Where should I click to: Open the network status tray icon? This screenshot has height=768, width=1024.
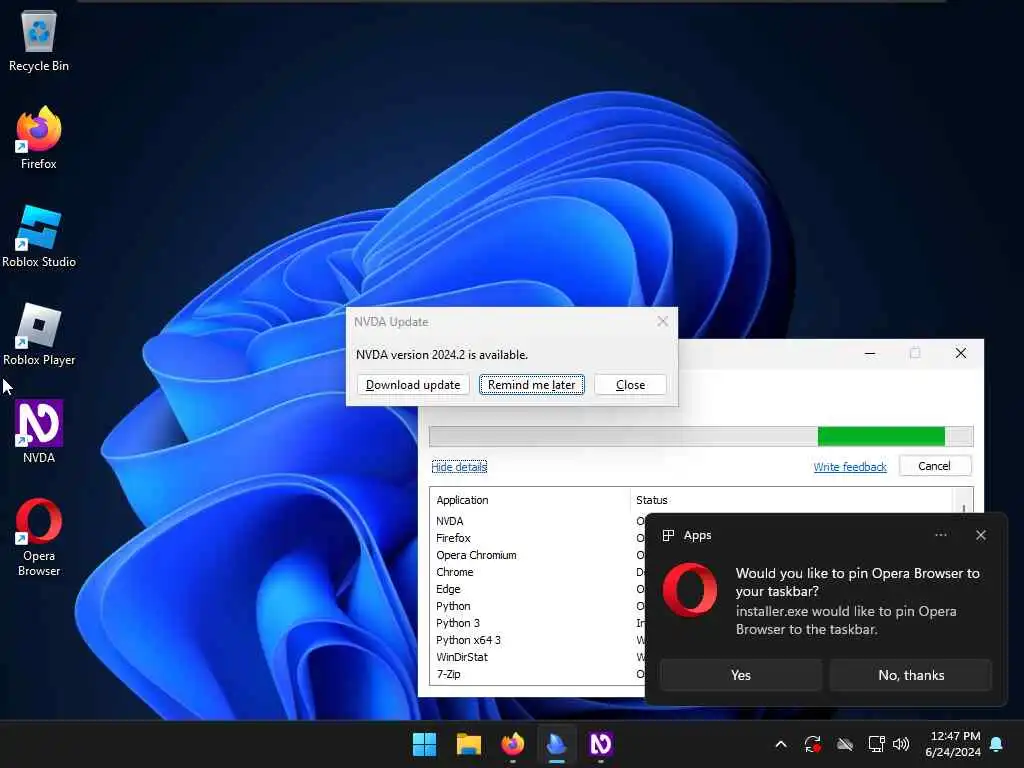coord(876,744)
